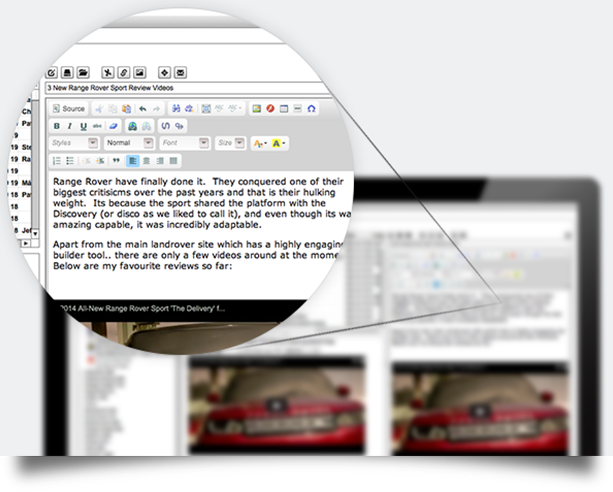Select right alignment
The image size is (613, 492).
tap(160, 161)
